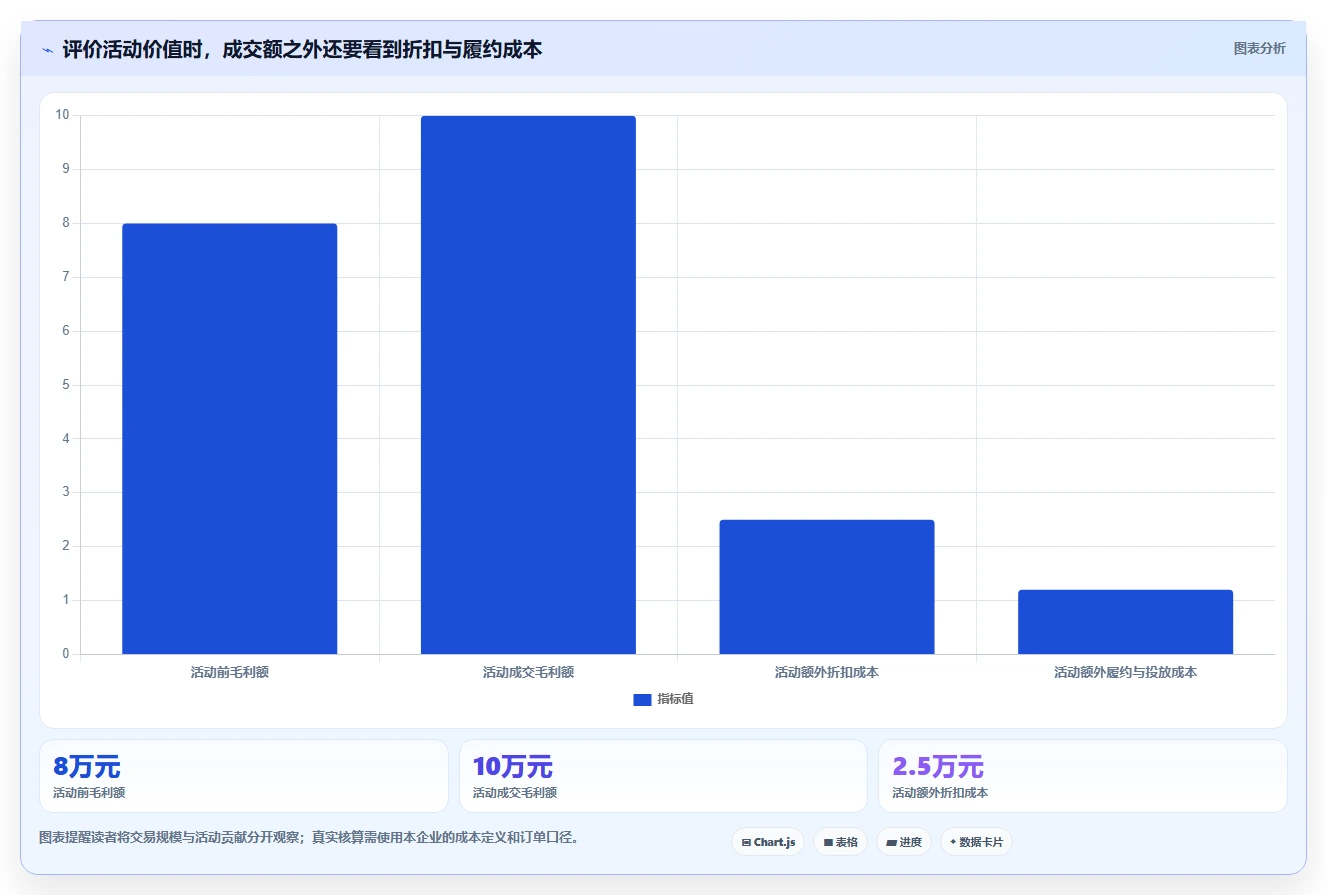Click the 图表分析 label in the header

click(1259, 48)
